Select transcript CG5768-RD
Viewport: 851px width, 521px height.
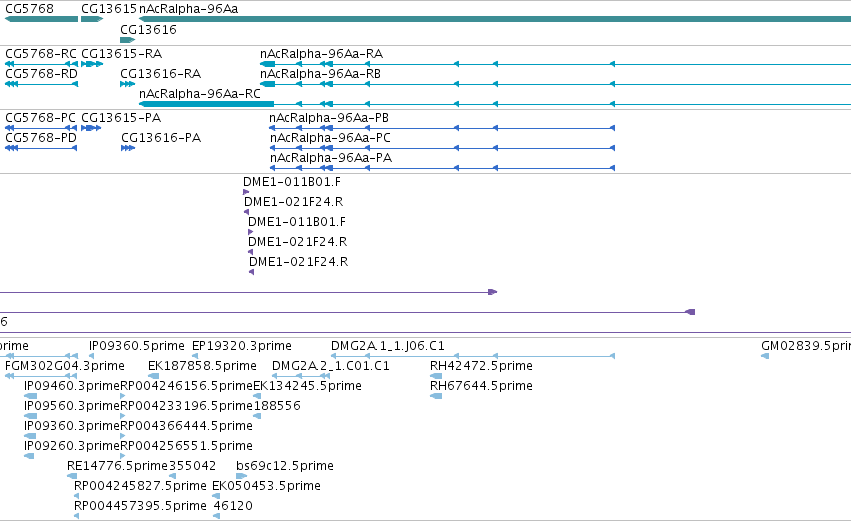point(41,74)
